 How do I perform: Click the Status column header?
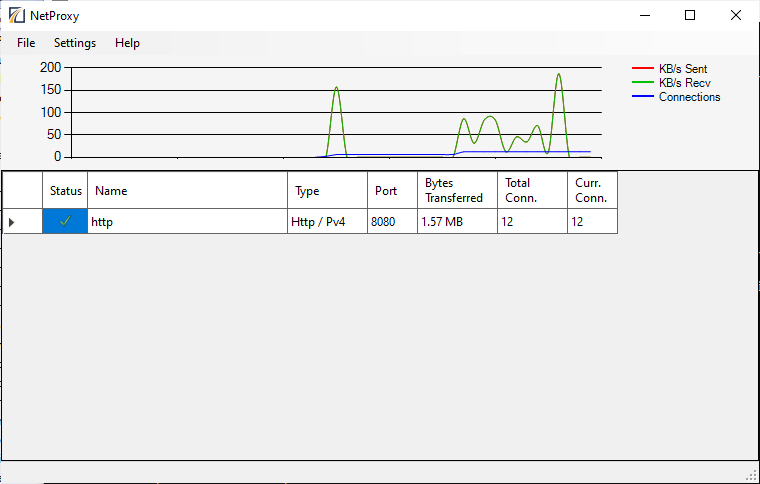[x=65, y=190]
